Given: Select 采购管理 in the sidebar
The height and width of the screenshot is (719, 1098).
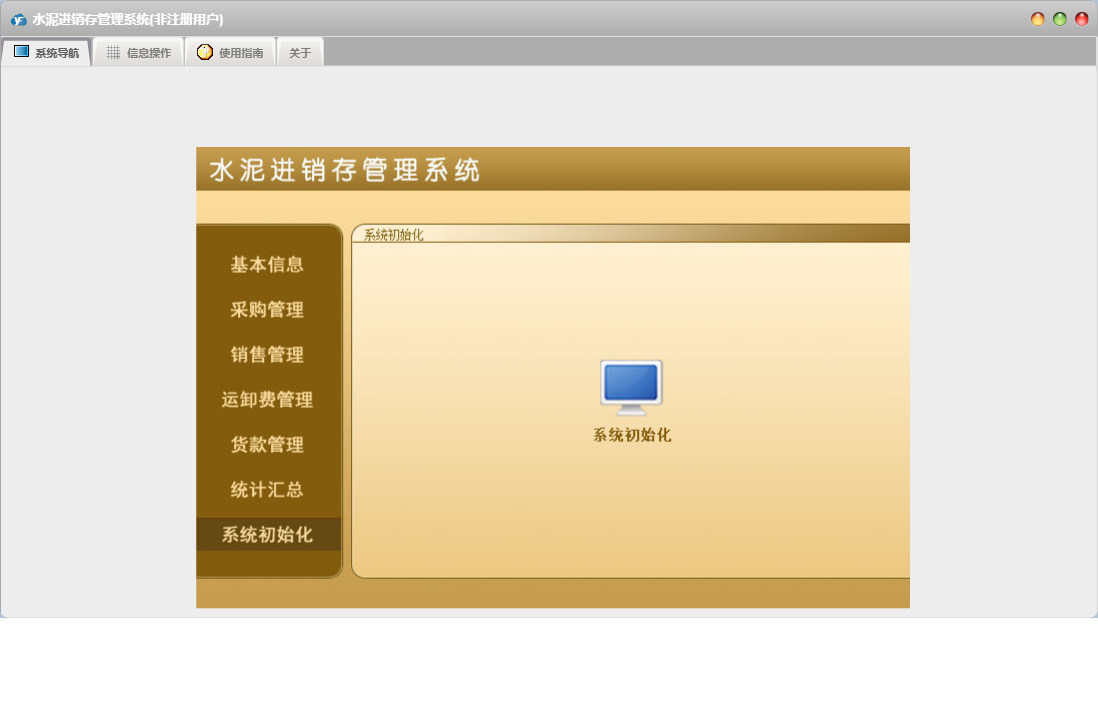Looking at the screenshot, I should click(267, 309).
